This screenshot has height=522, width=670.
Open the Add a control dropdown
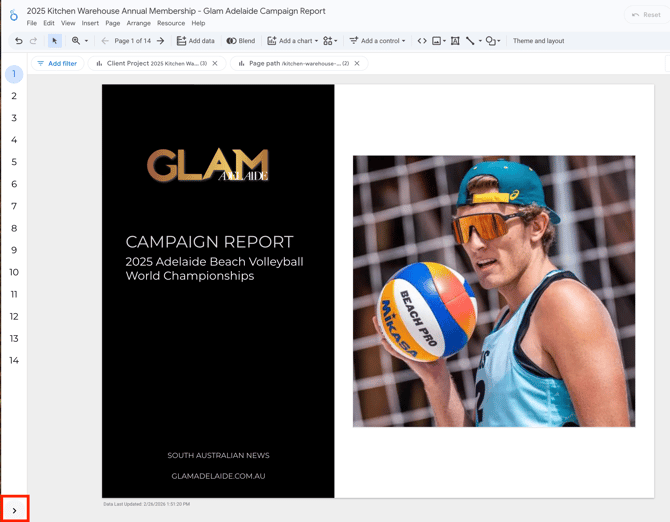[x=377, y=41]
